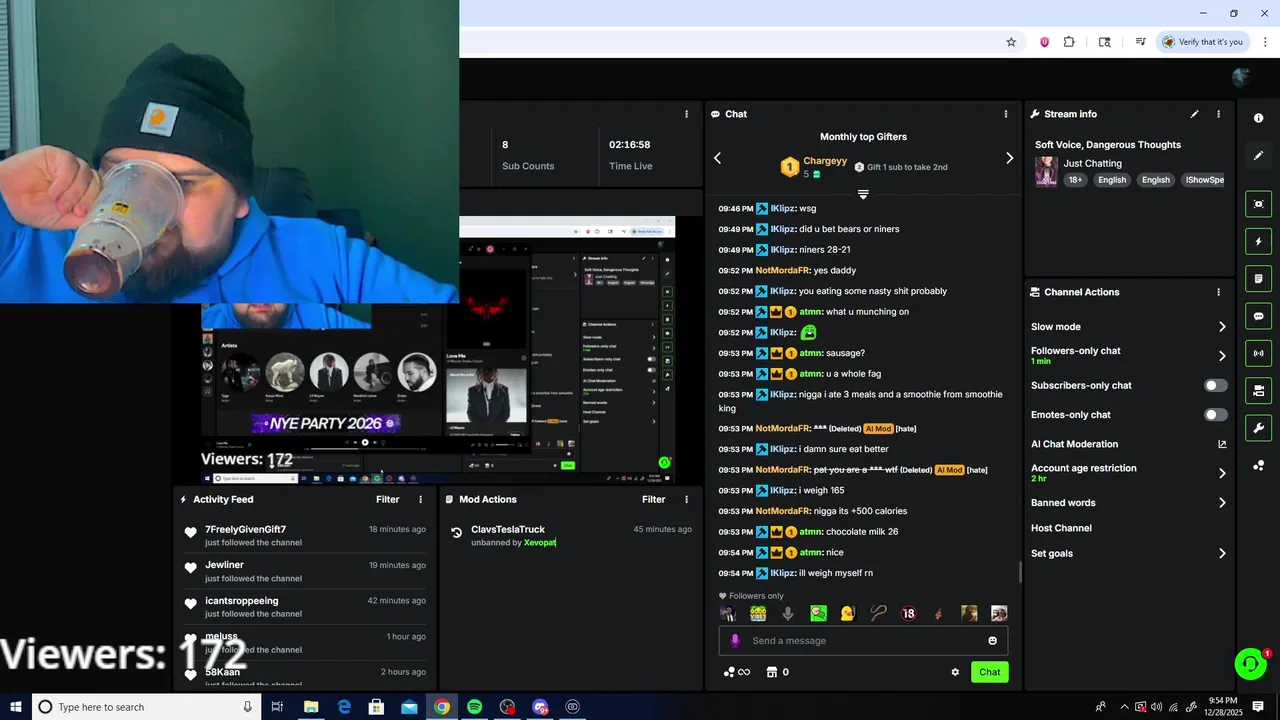Click the chat bubble icon in right sidebar

[x=1258, y=316]
